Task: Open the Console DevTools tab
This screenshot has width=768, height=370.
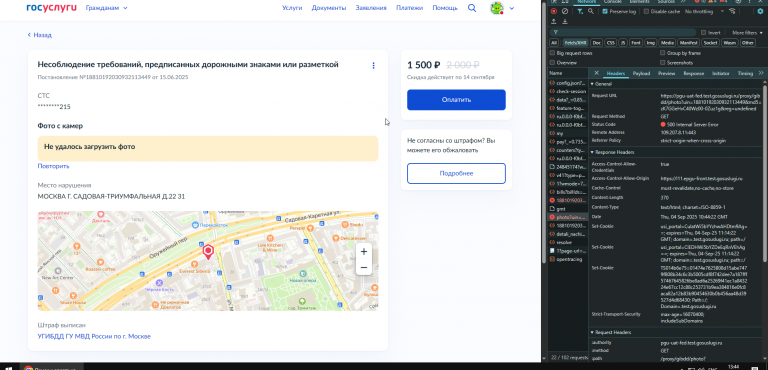Action: (x=613, y=1)
